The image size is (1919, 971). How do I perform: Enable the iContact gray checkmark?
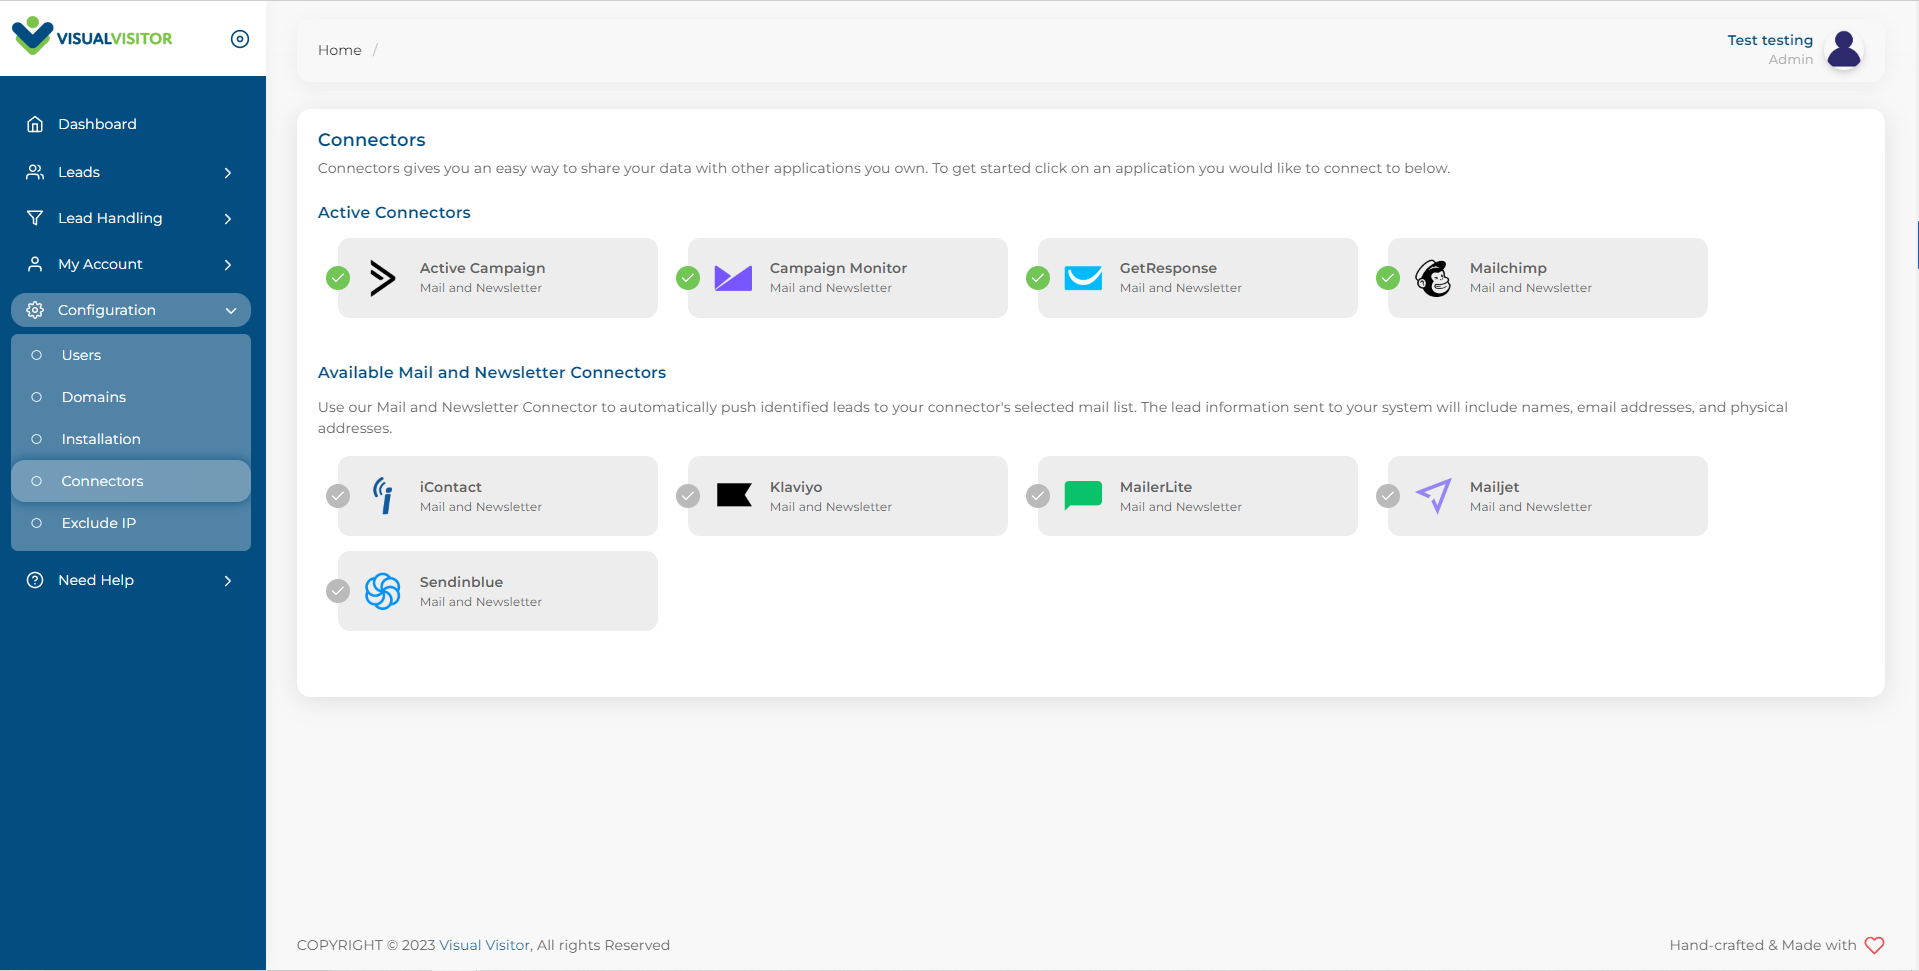tap(338, 496)
